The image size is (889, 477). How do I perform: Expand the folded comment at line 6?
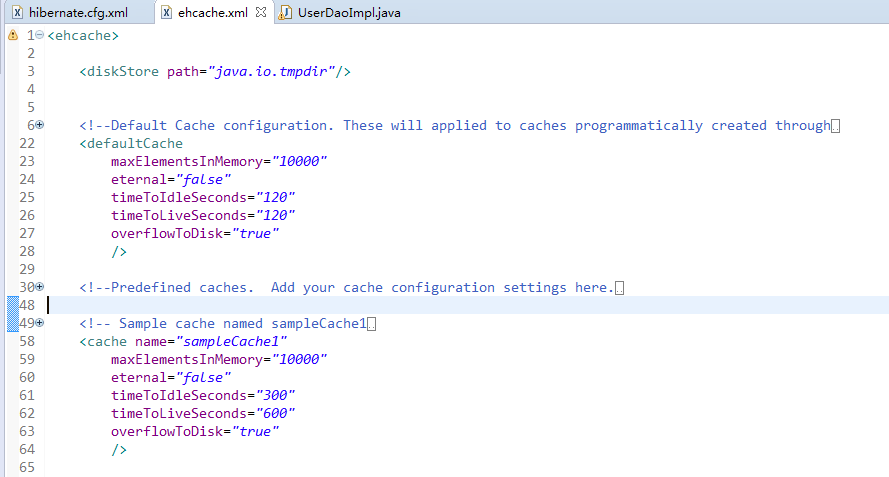tap(40, 125)
